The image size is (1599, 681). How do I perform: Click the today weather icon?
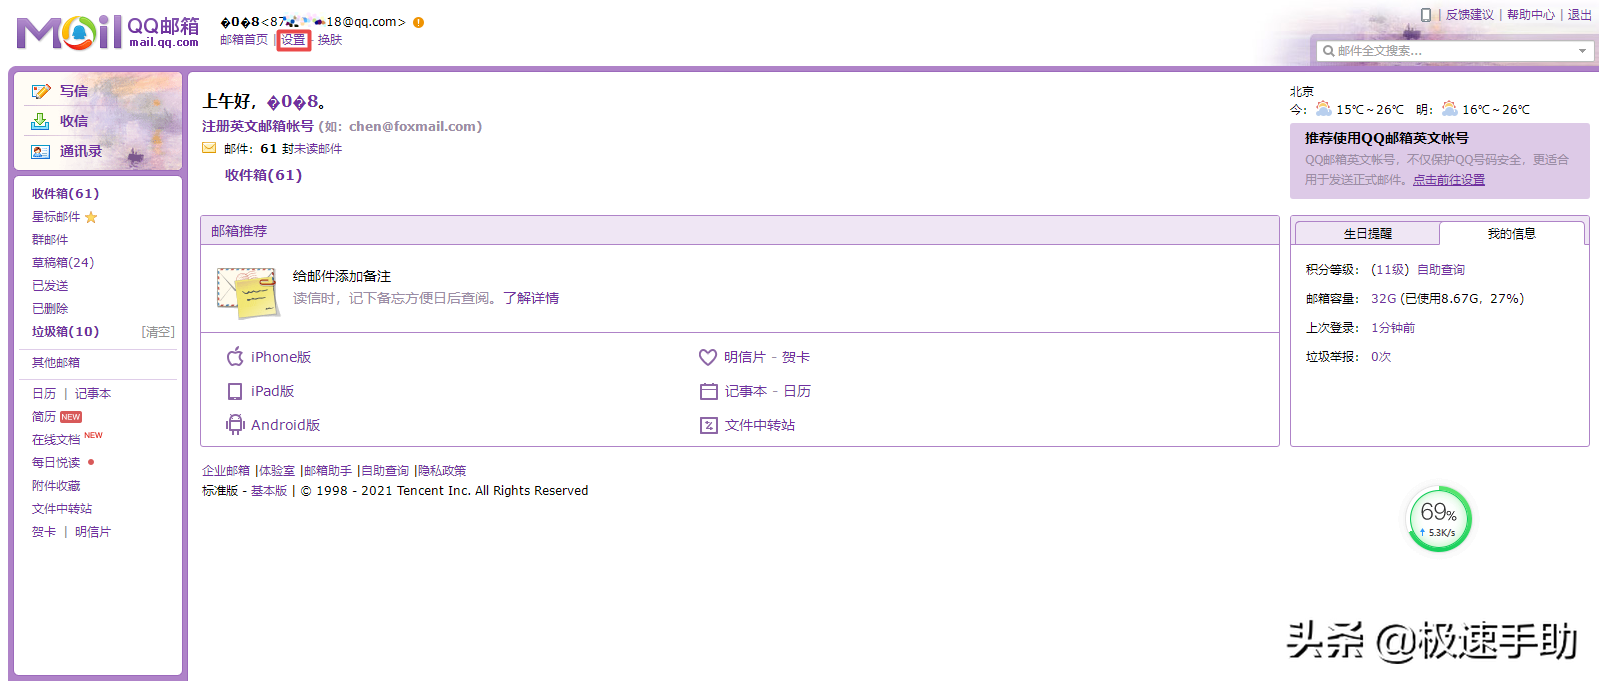[x=1324, y=109]
